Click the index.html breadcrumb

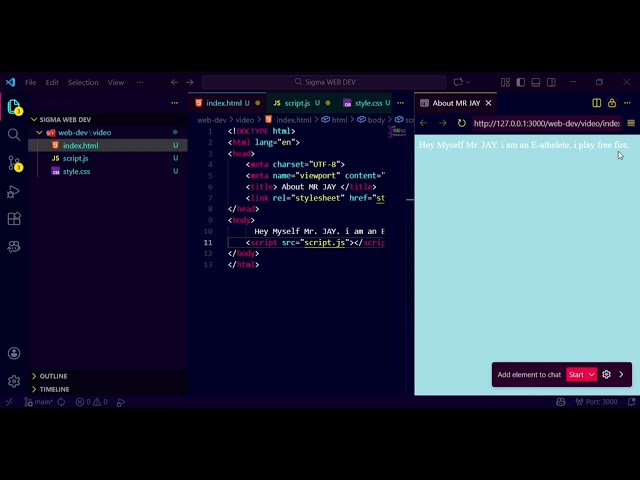coord(289,120)
